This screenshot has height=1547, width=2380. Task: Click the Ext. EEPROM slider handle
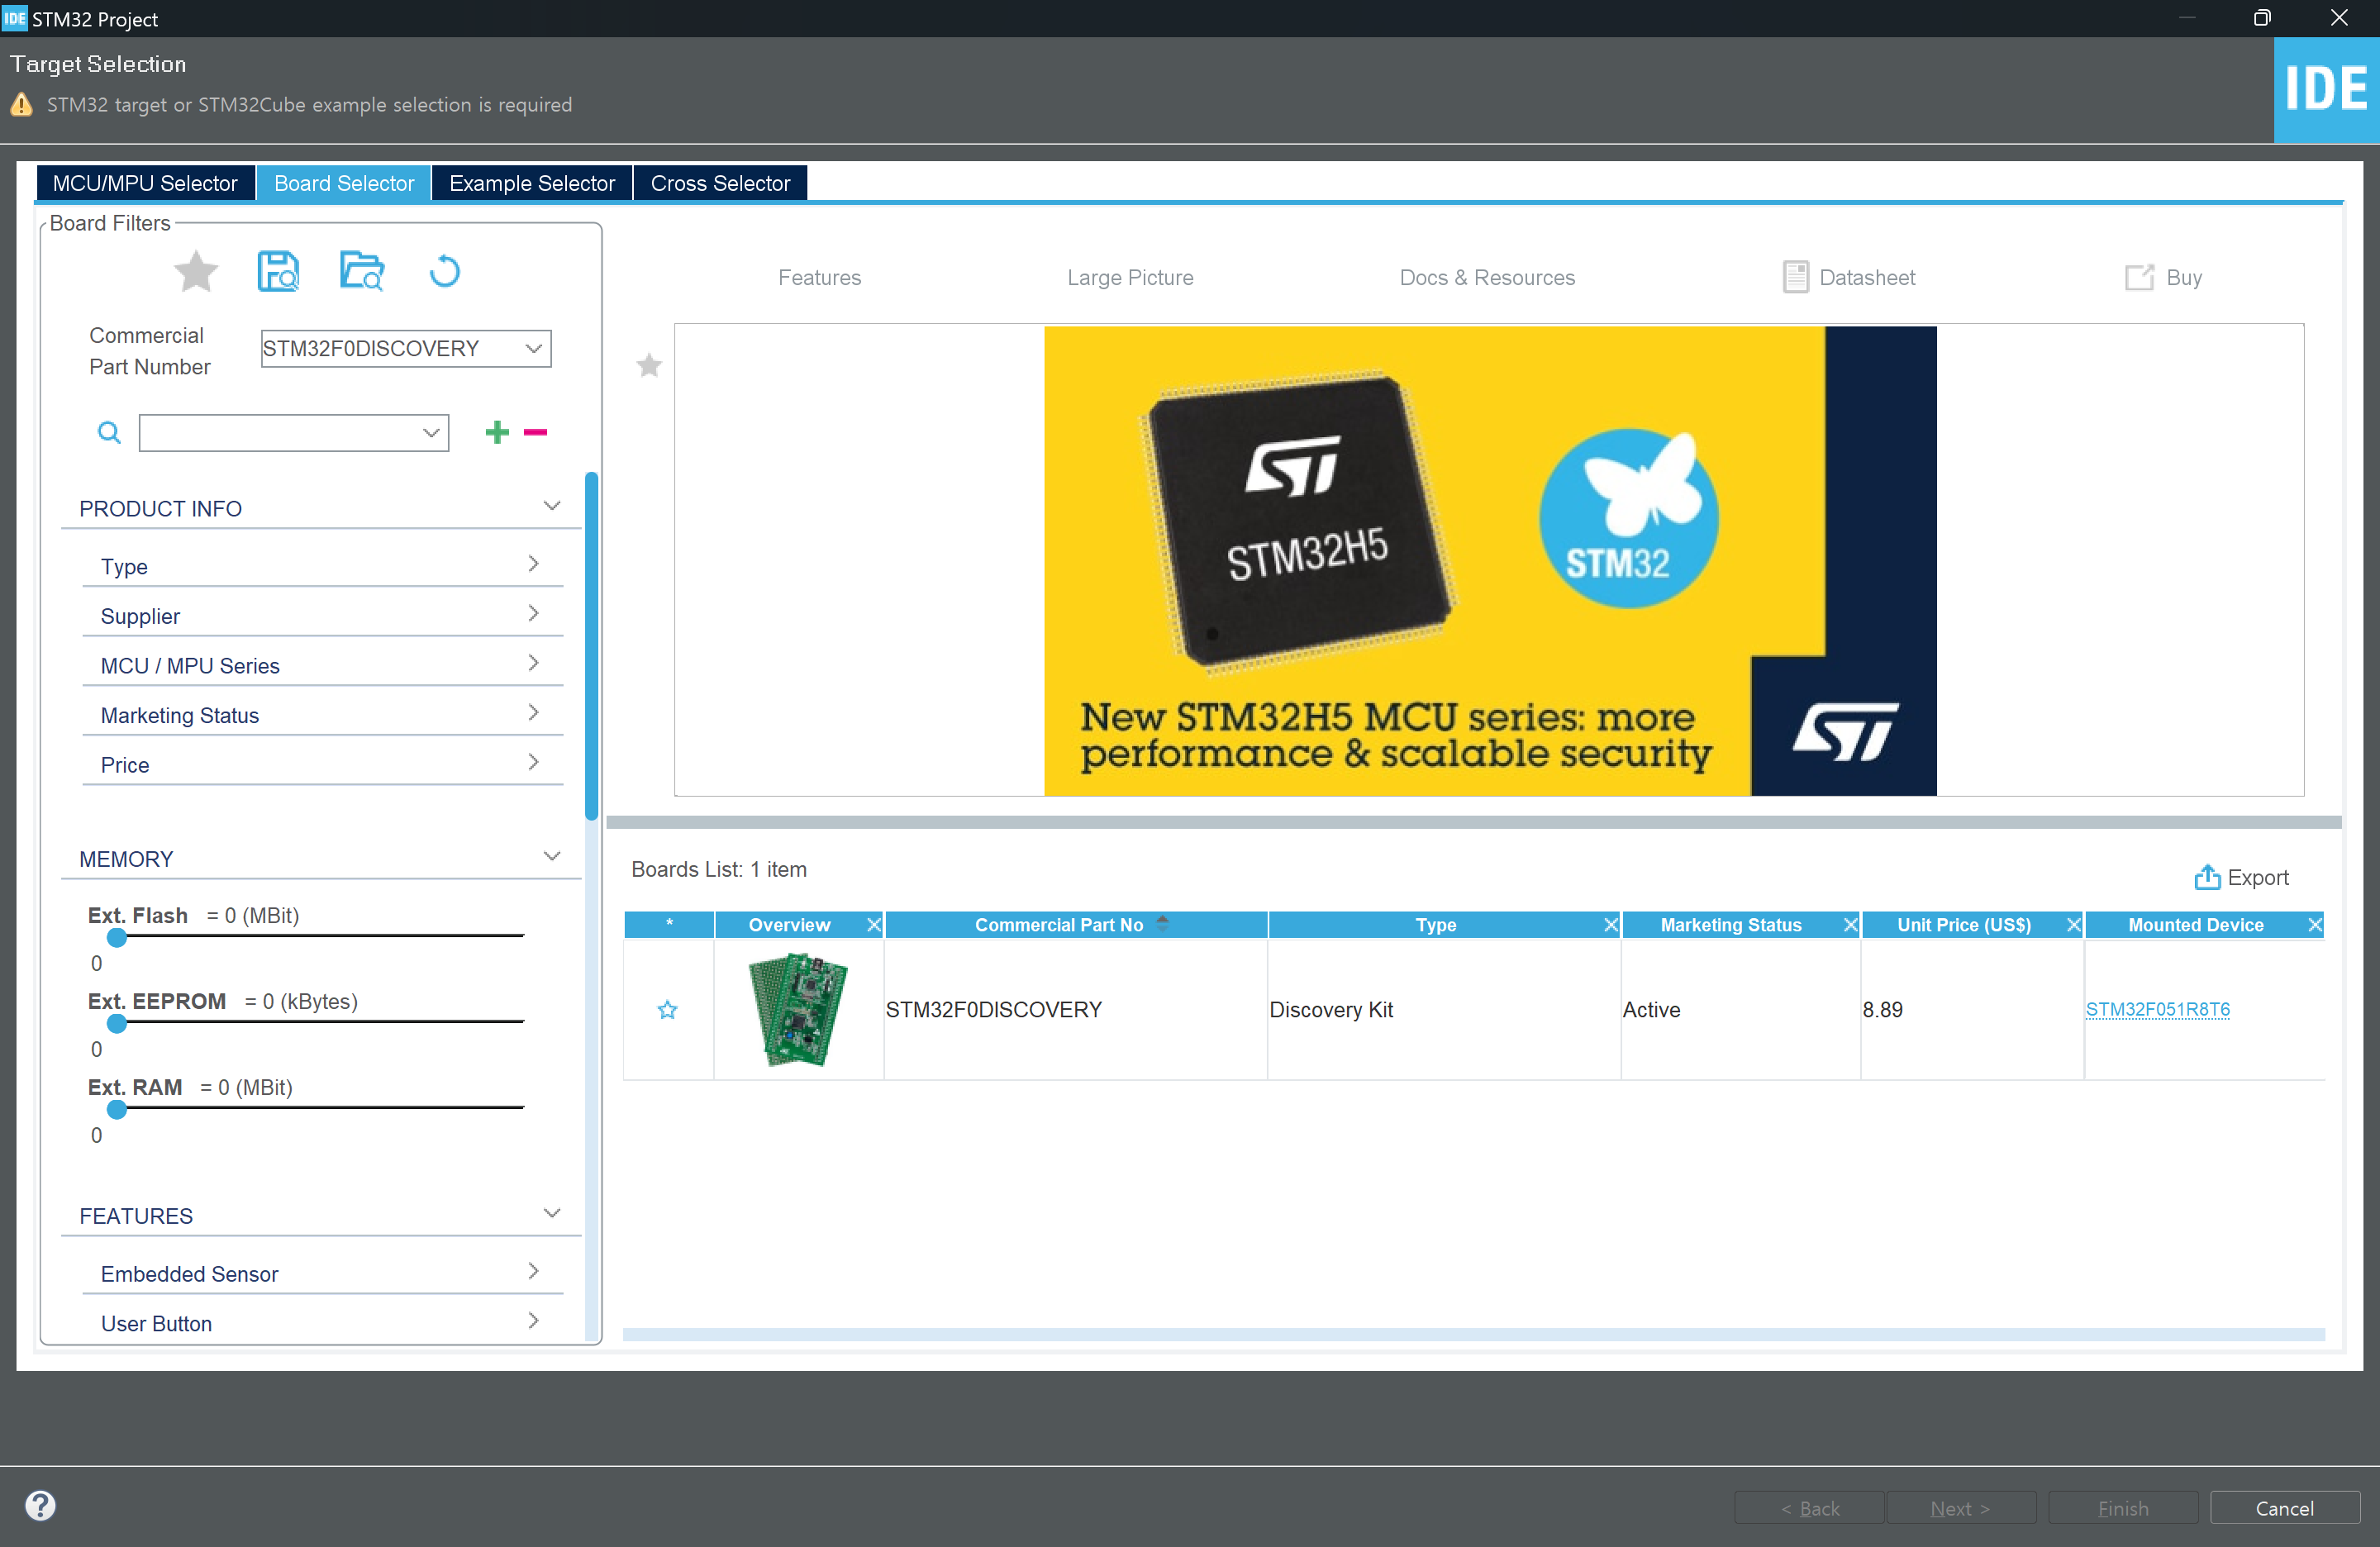[117, 1023]
